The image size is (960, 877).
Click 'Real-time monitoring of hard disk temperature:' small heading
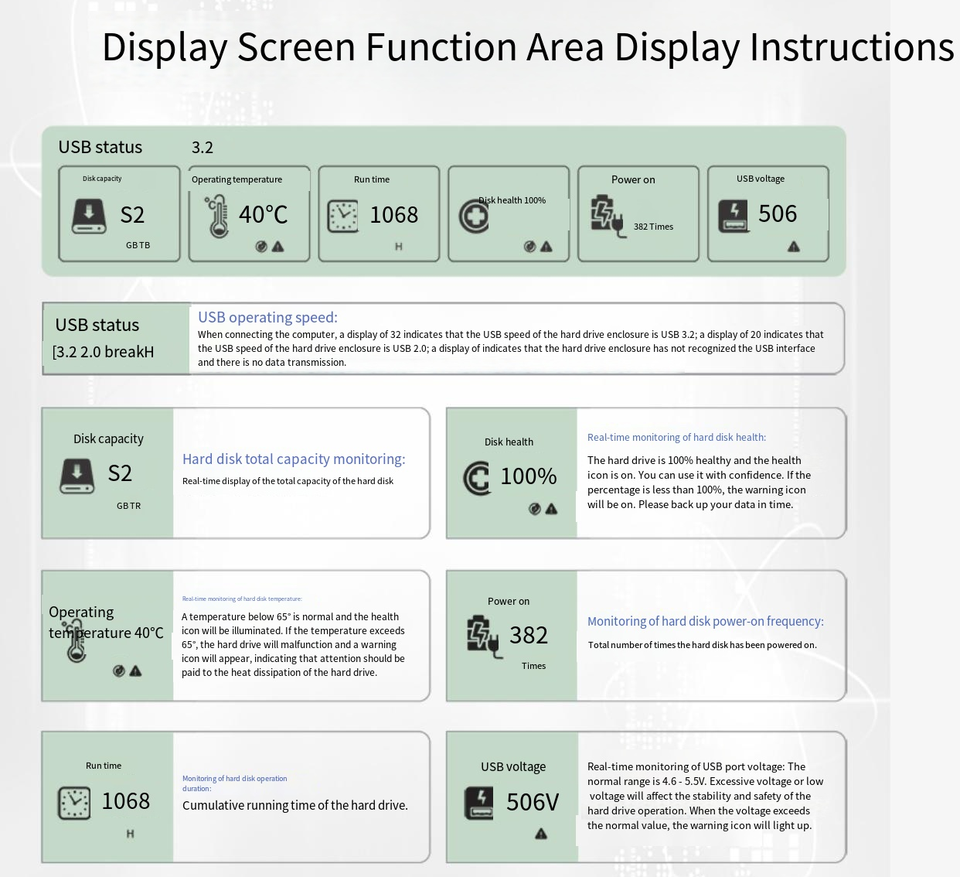tap(242, 599)
